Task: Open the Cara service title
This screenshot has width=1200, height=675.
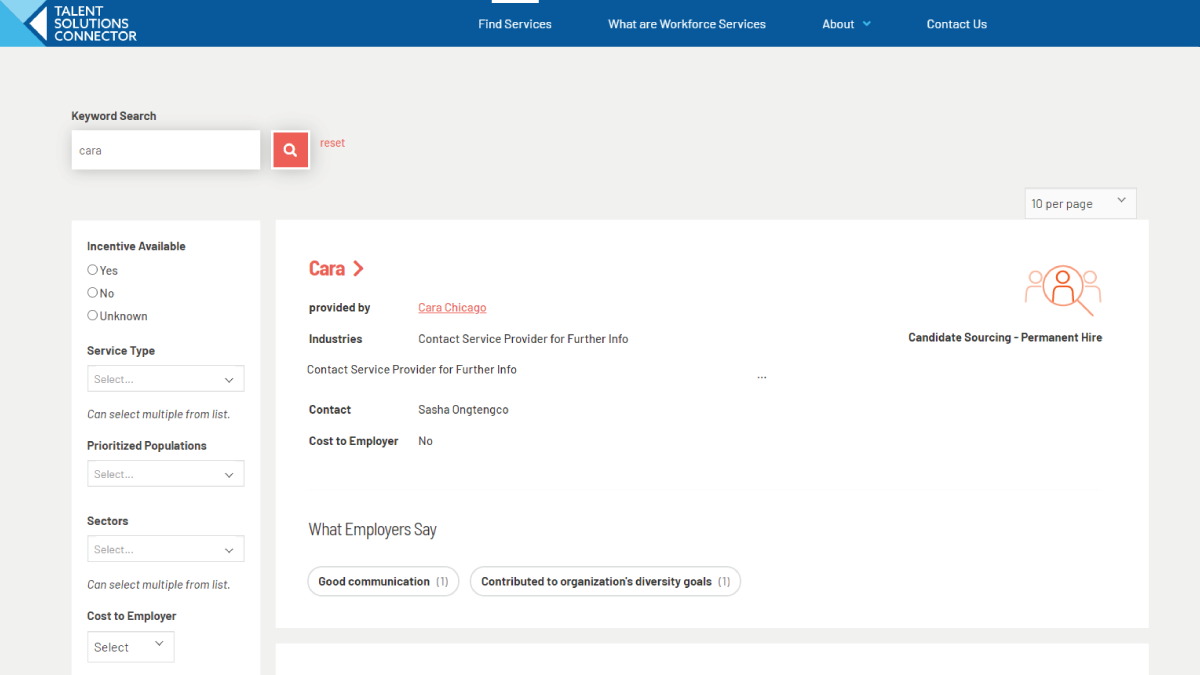Action: [327, 269]
